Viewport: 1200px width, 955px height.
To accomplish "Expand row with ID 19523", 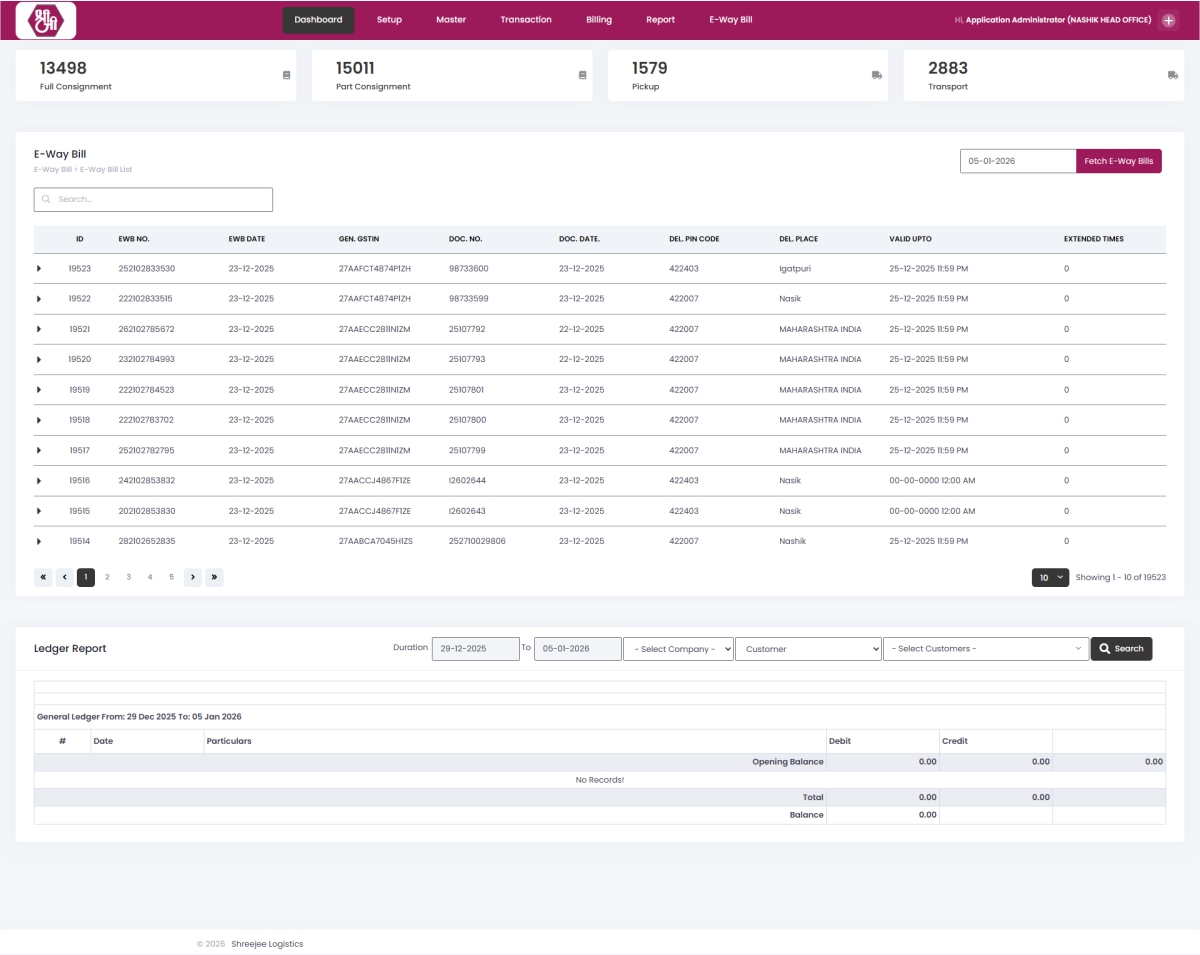I will click(x=39, y=268).
